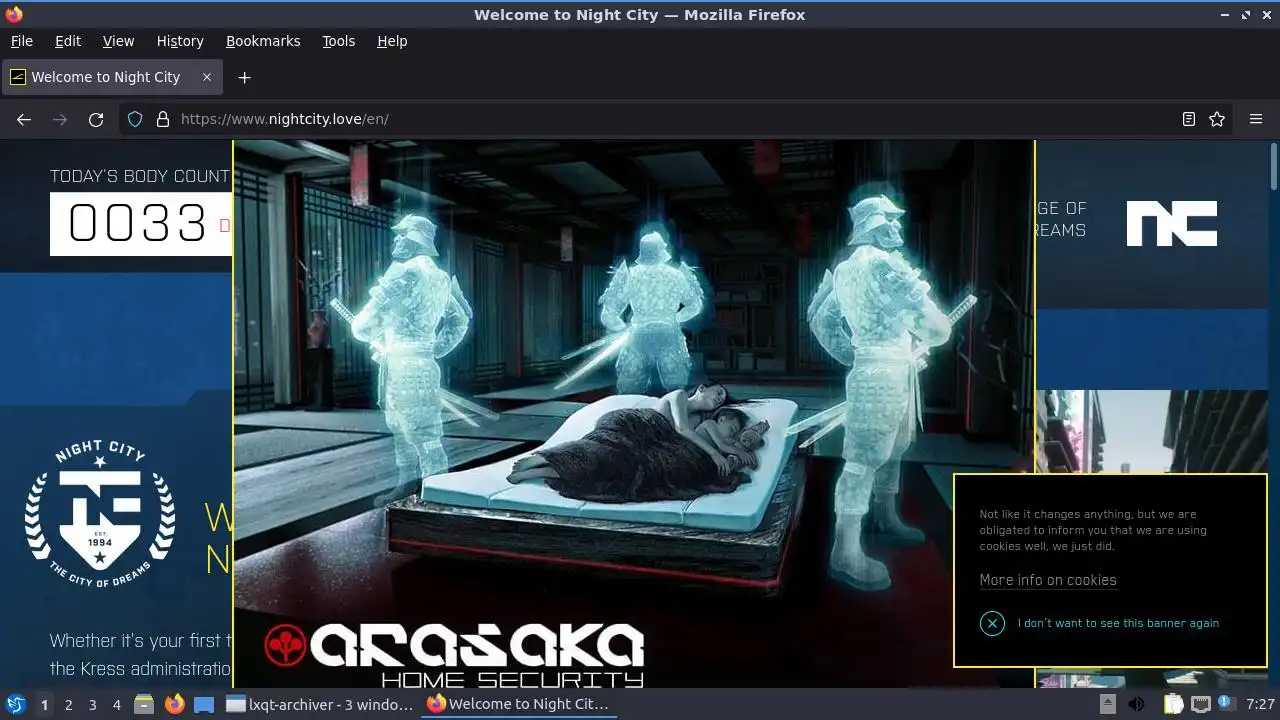Open clipboard manager tray icon
Screen dimensions: 1280x720
pos(1174,704)
